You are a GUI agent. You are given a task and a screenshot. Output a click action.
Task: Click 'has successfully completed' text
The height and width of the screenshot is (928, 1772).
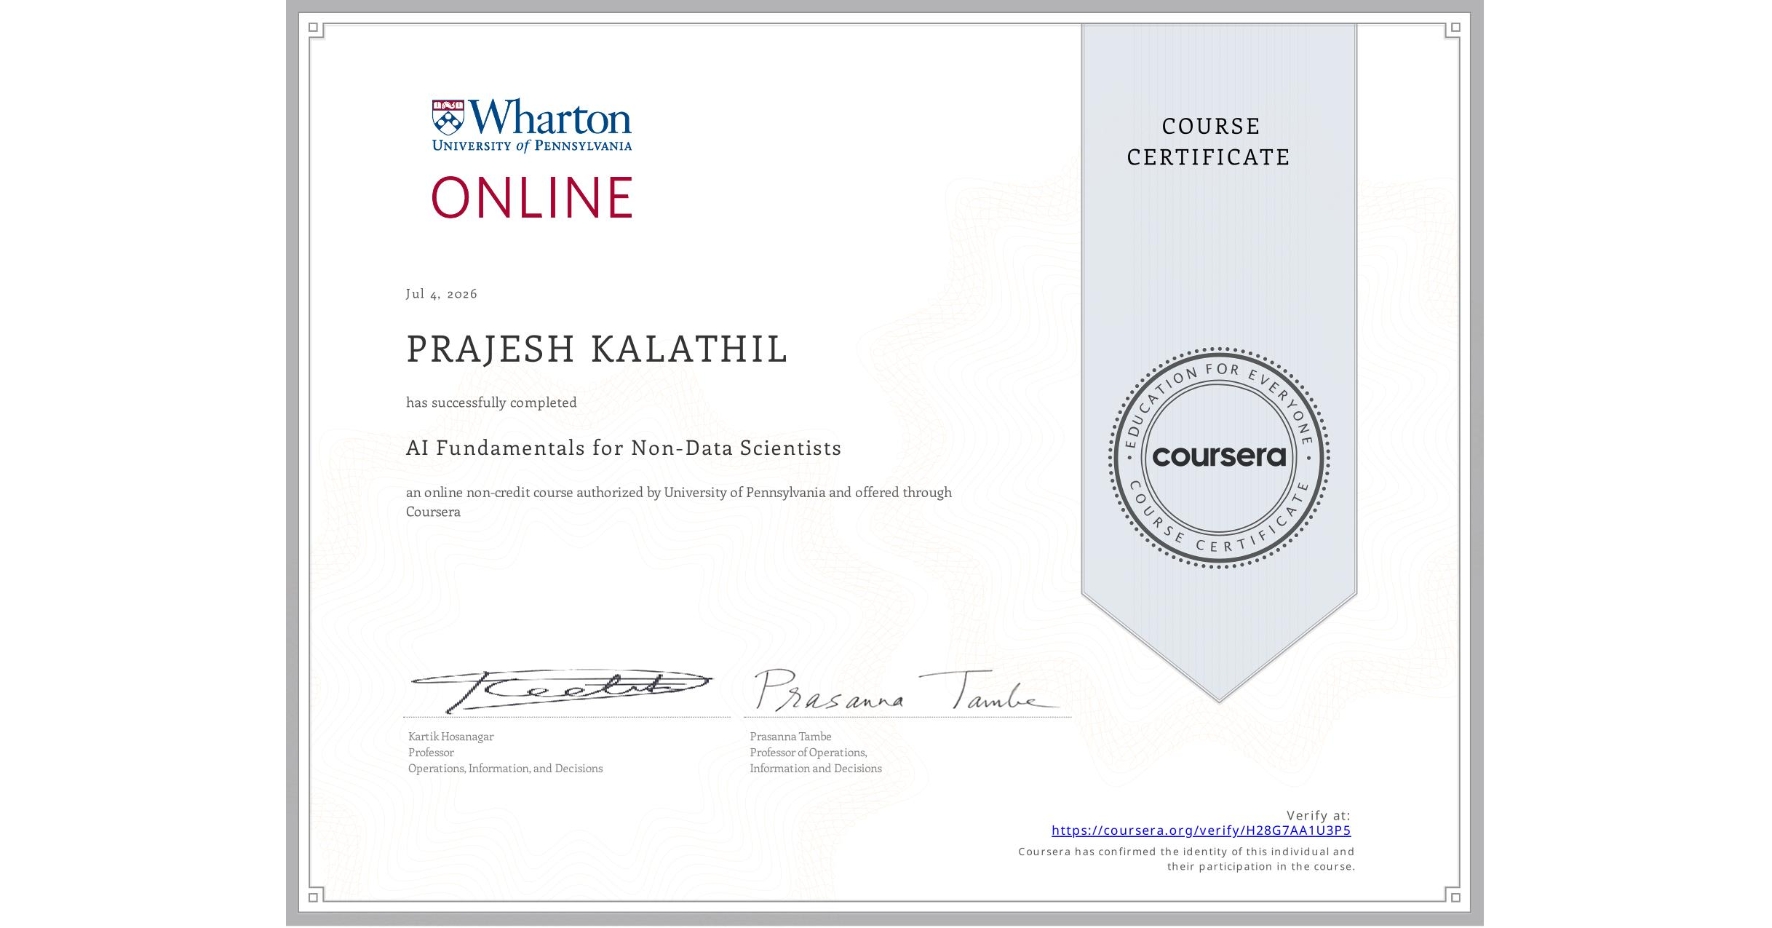point(491,402)
